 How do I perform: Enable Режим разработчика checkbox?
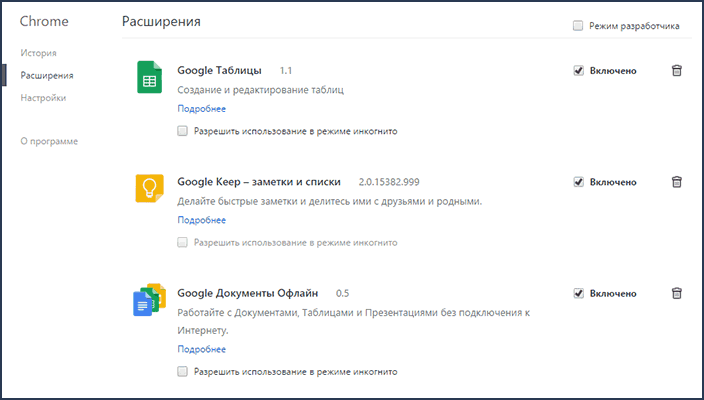[x=578, y=25]
